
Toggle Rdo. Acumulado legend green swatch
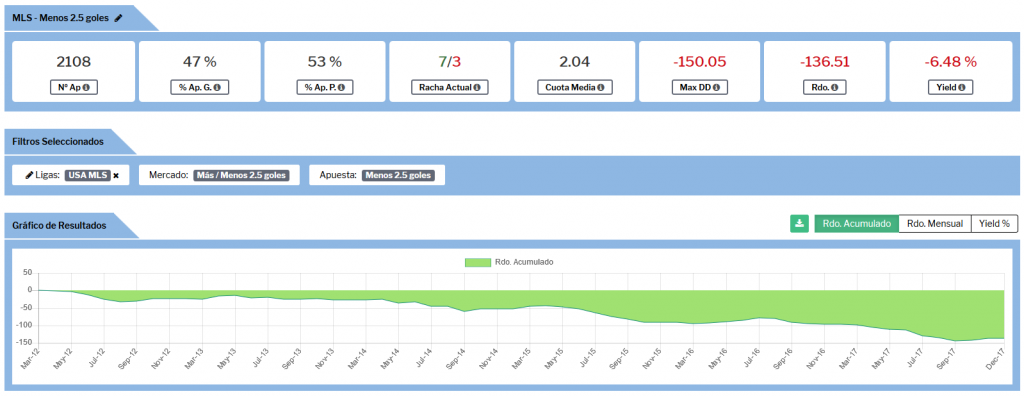pos(477,262)
